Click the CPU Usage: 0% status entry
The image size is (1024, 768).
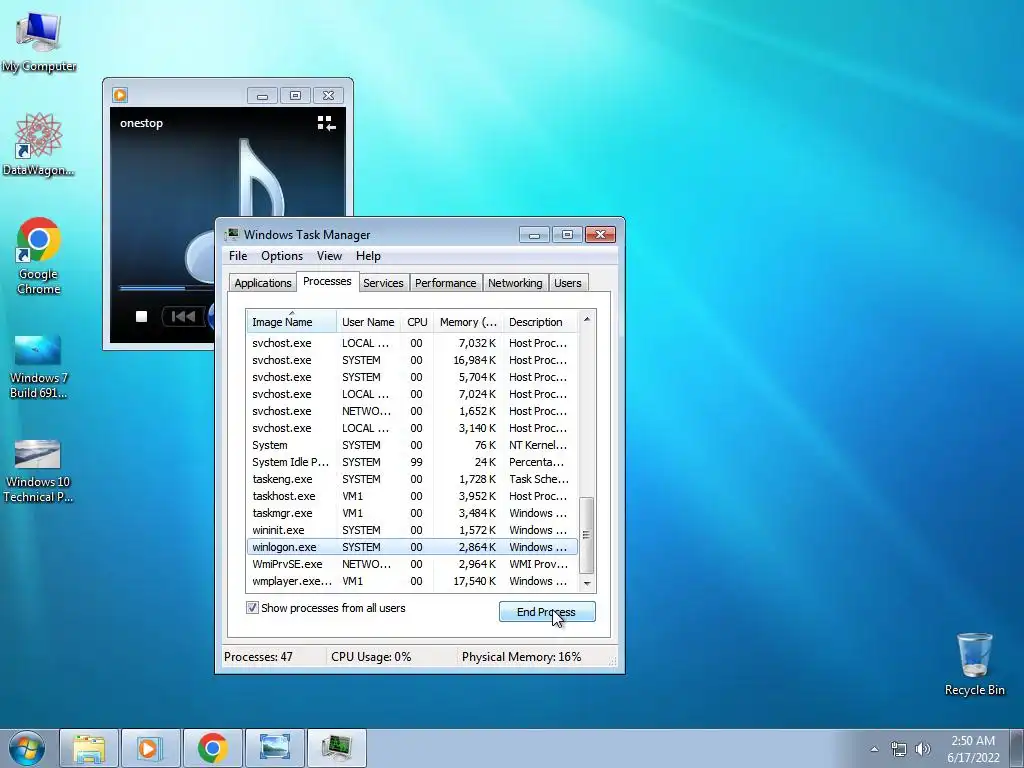click(x=371, y=657)
